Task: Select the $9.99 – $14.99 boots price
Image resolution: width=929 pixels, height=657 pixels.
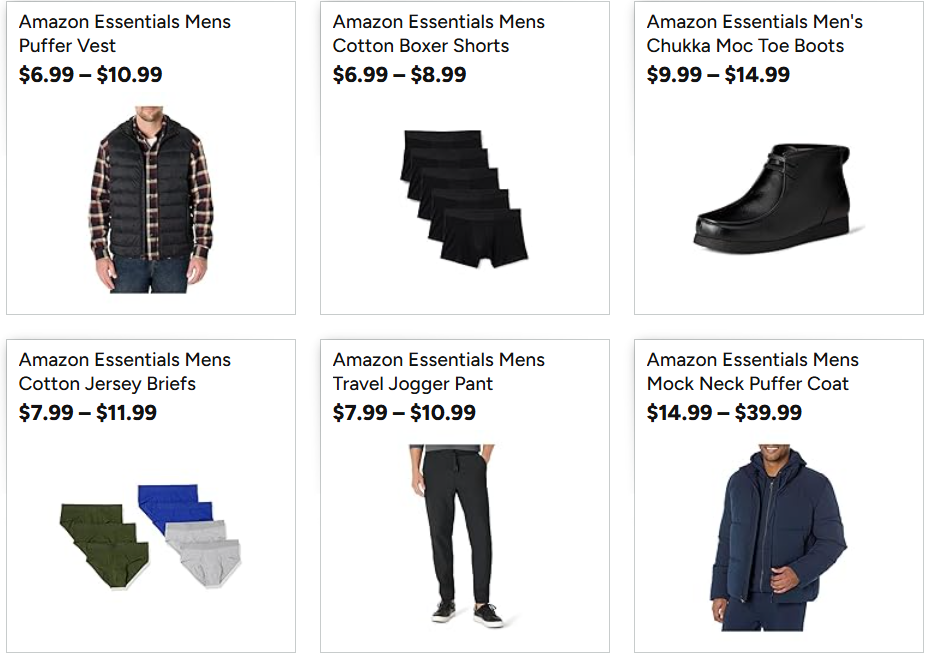Action: click(718, 75)
